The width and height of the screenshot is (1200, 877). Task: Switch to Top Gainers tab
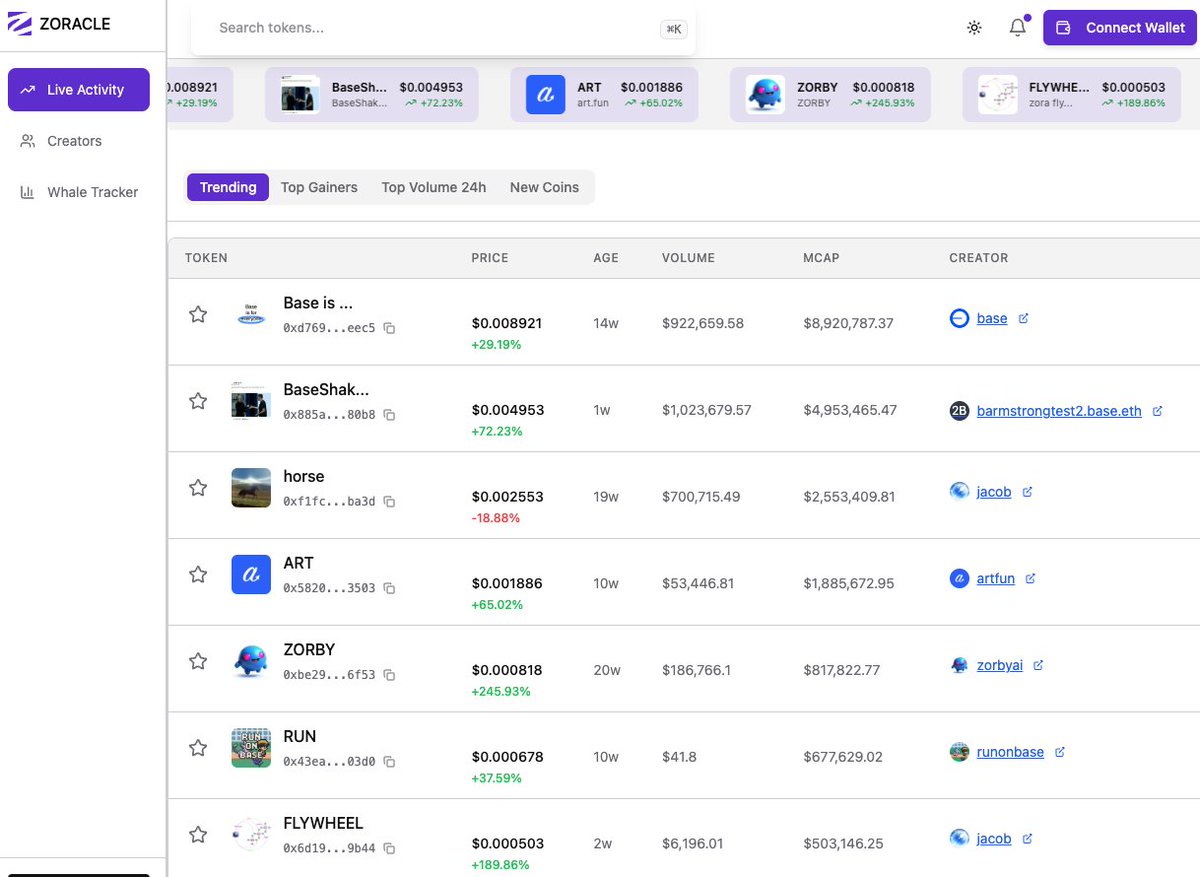tap(319, 187)
